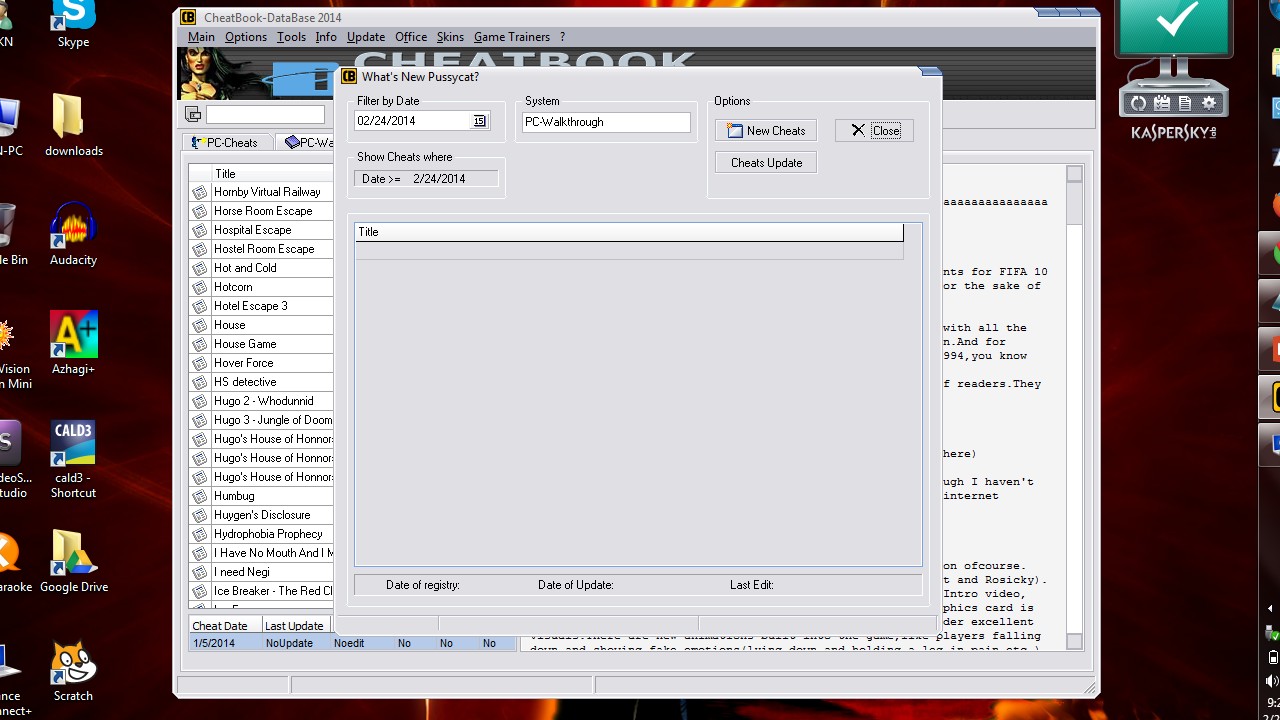Click the Hot and Cold entry icon
This screenshot has height=720, width=1280.
(x=200, y=268)
